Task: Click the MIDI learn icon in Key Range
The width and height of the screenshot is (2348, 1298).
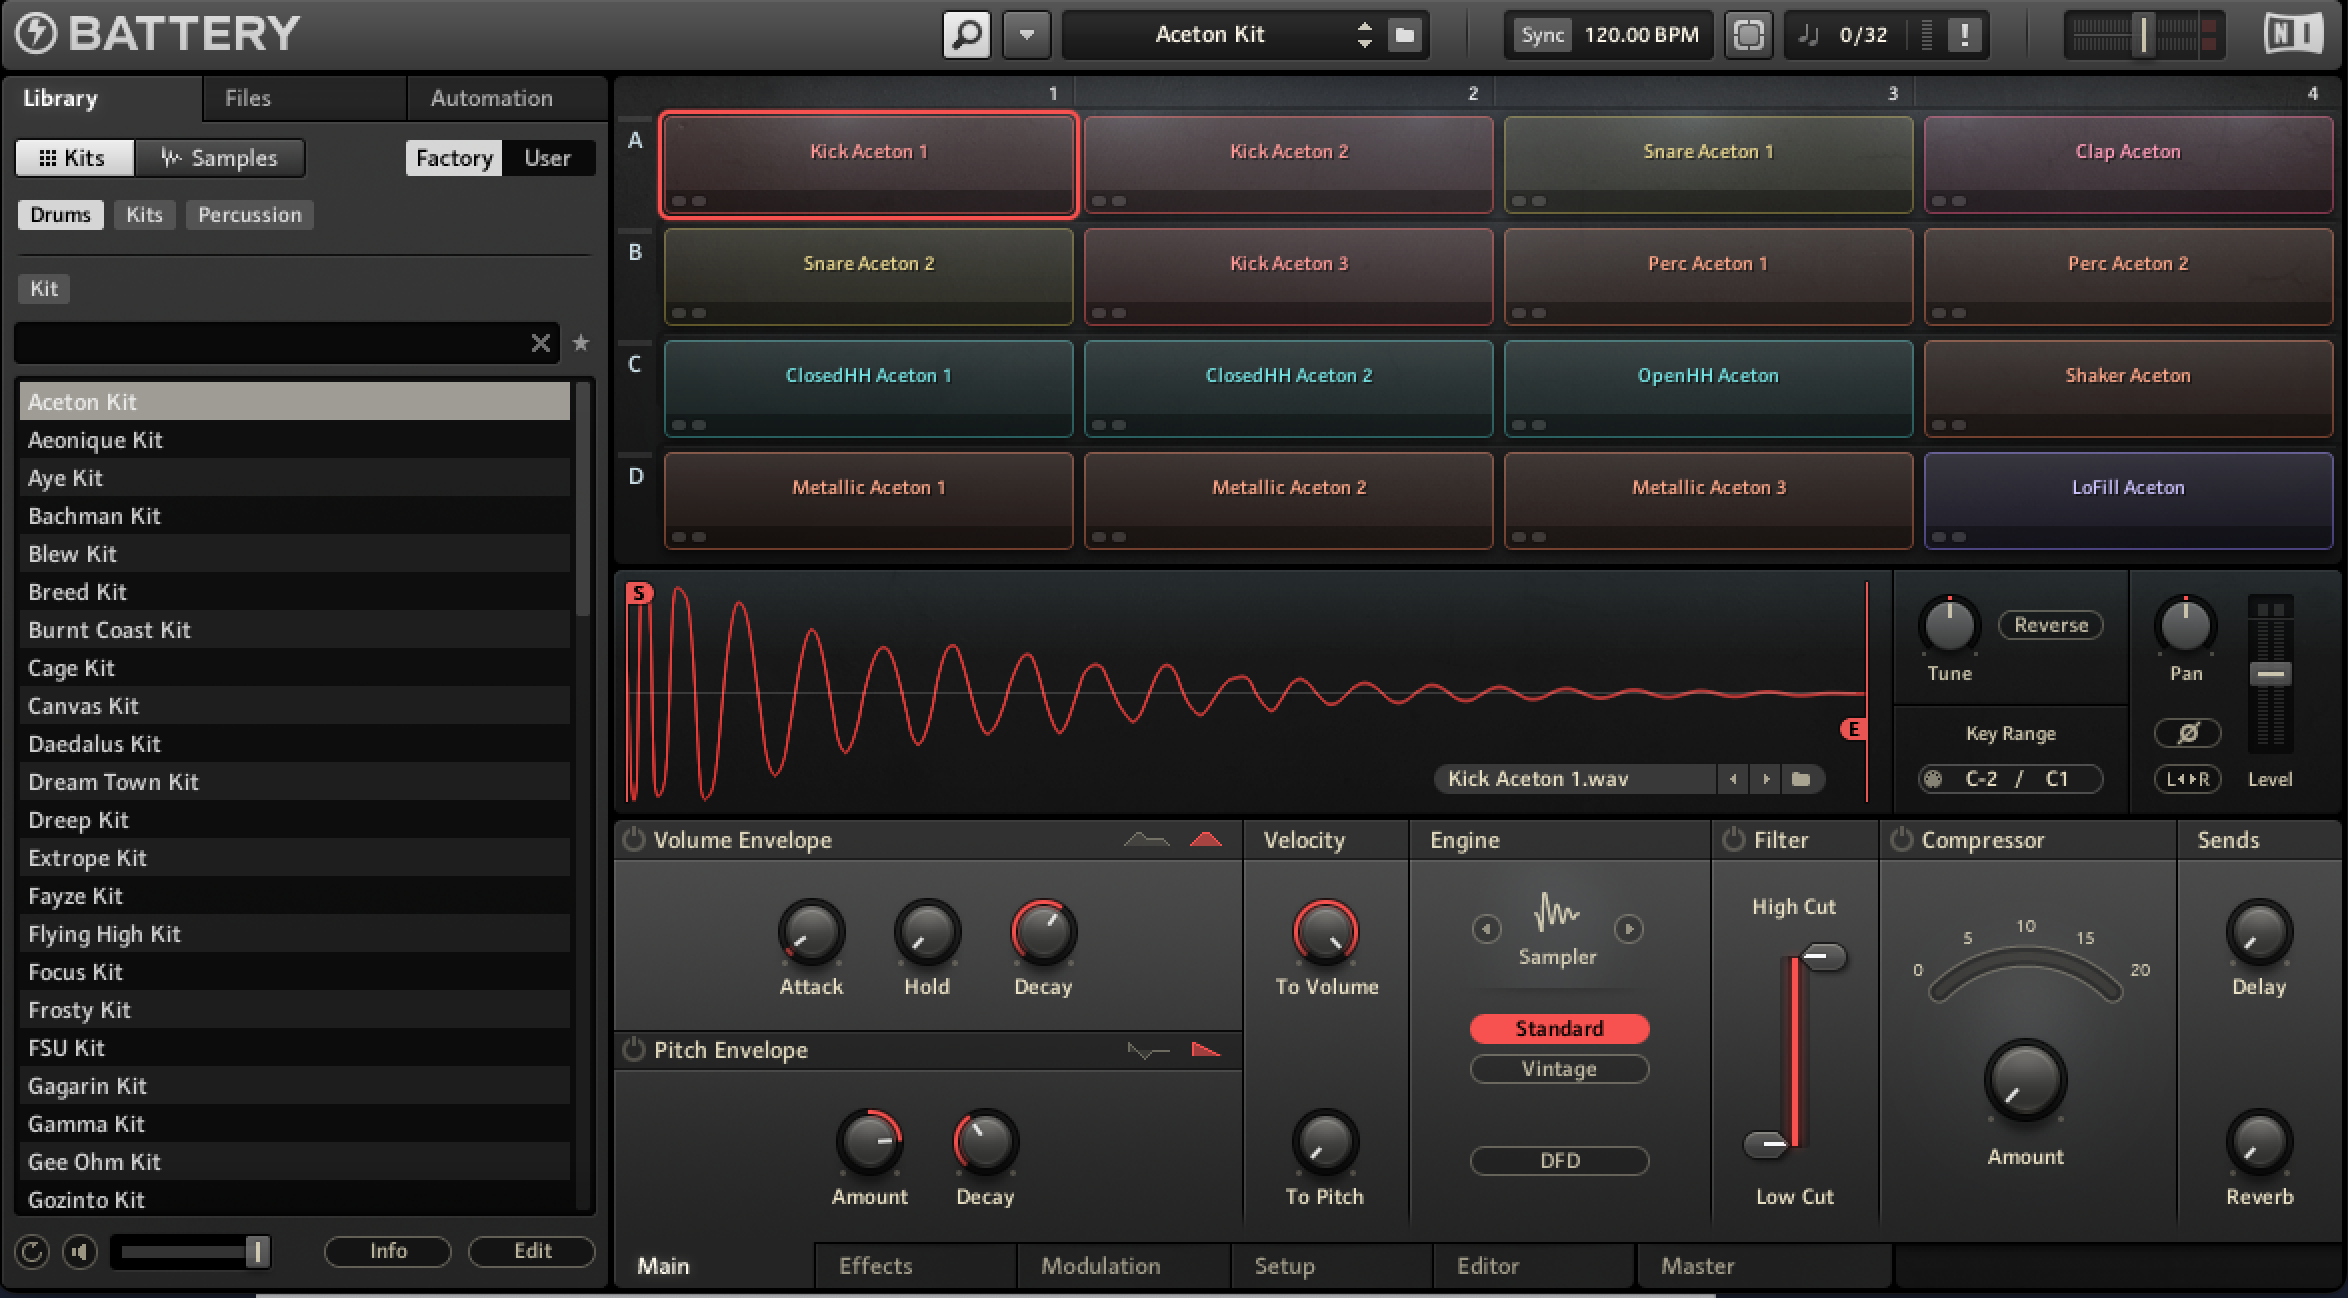Action: coord(1933,779)
